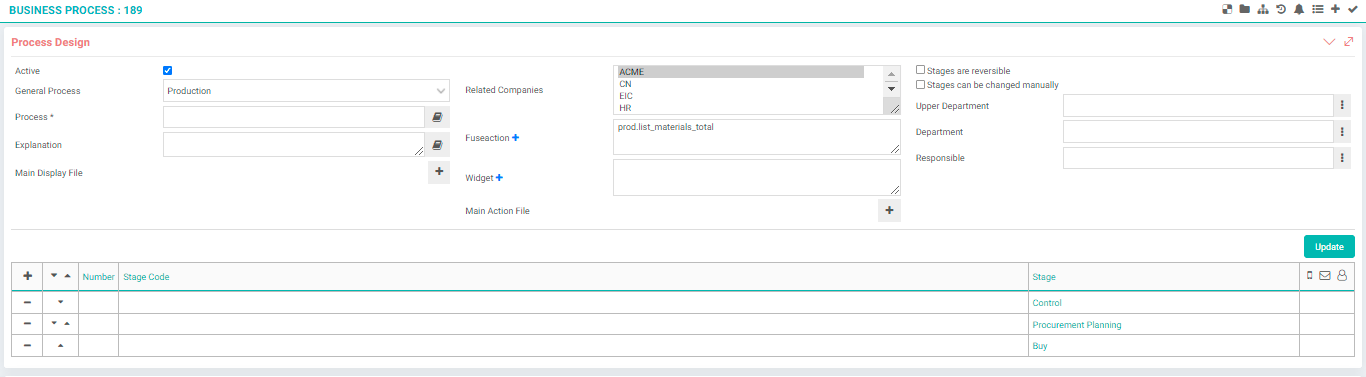Toggle the Active checkbox
The image size is (1366, 377).
tap(168, 70)
